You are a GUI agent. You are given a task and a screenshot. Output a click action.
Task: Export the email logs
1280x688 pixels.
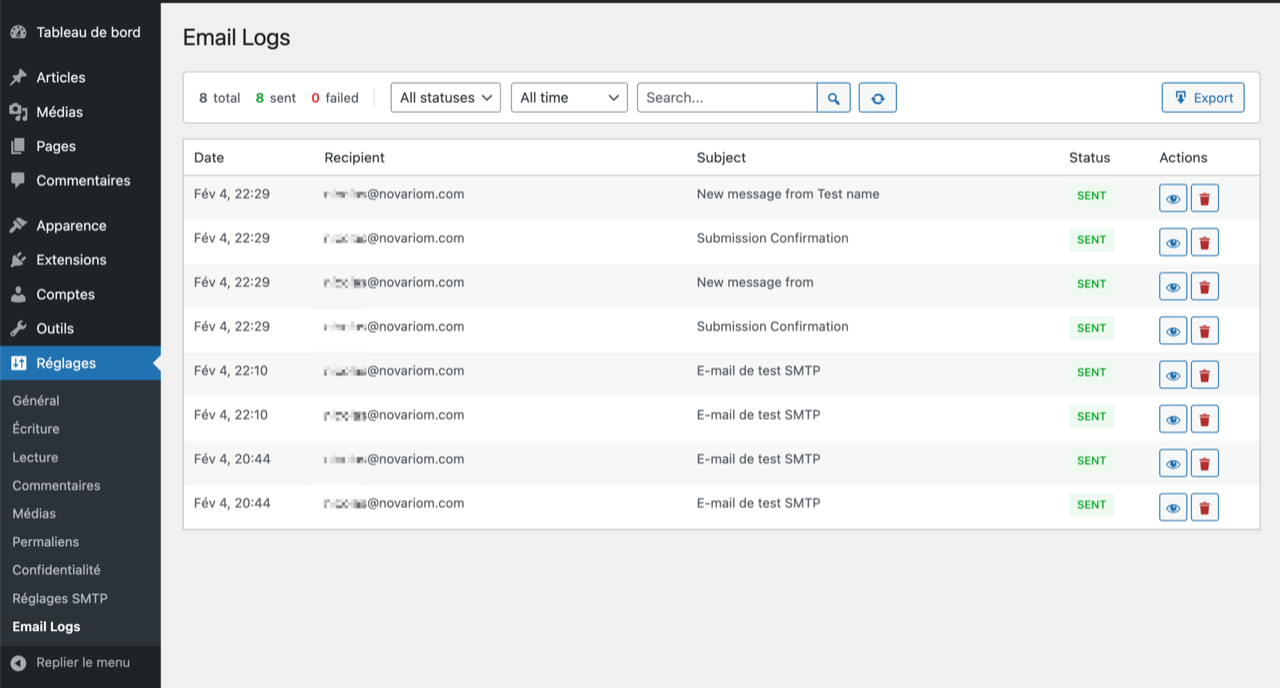1203,97
